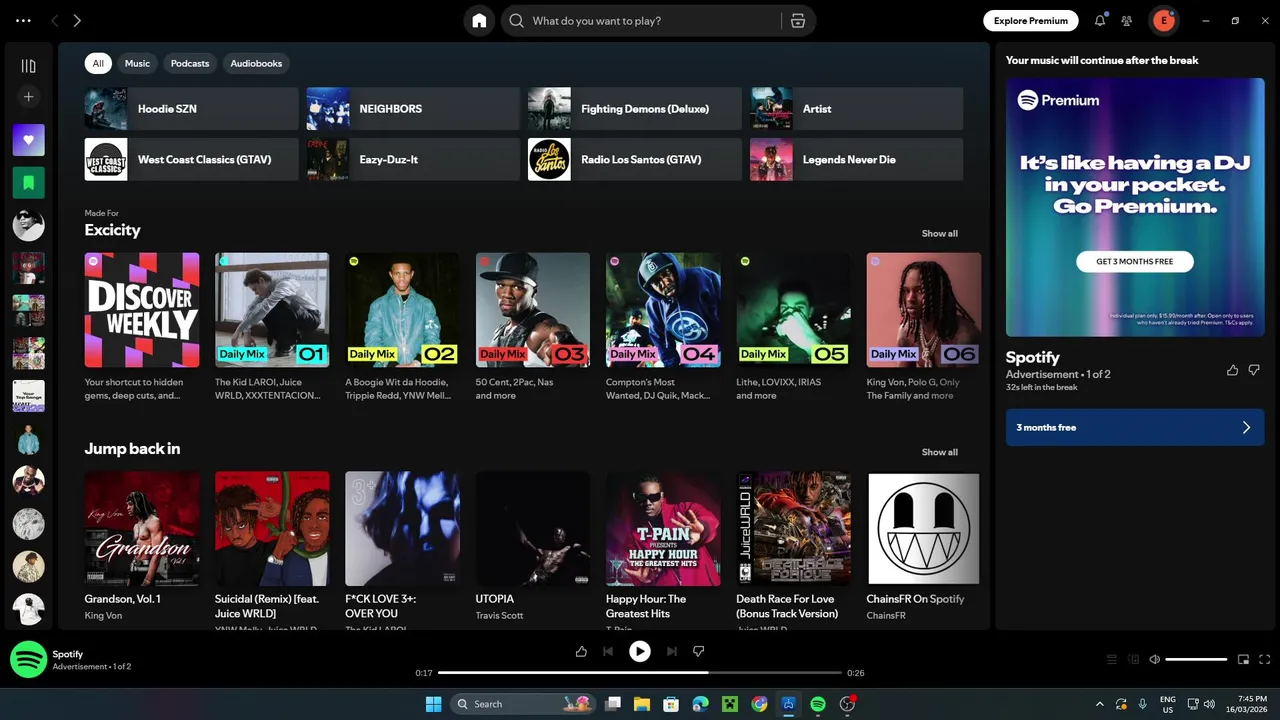Open the Jump back in heading
The image size is (1280, 720).
pyautogui.click(x=132, y=449)
